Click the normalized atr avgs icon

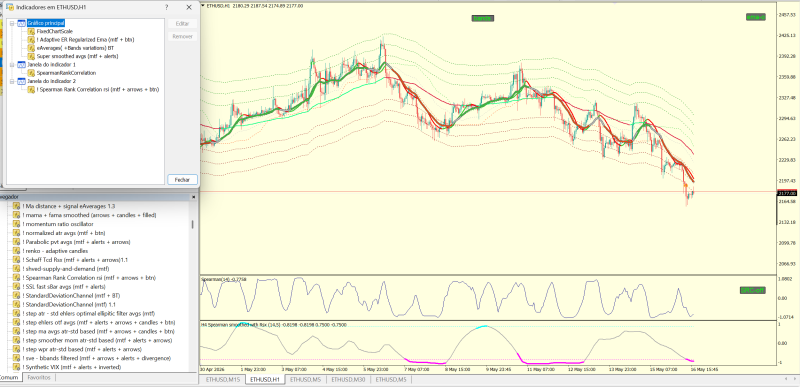tap(16, 233)
